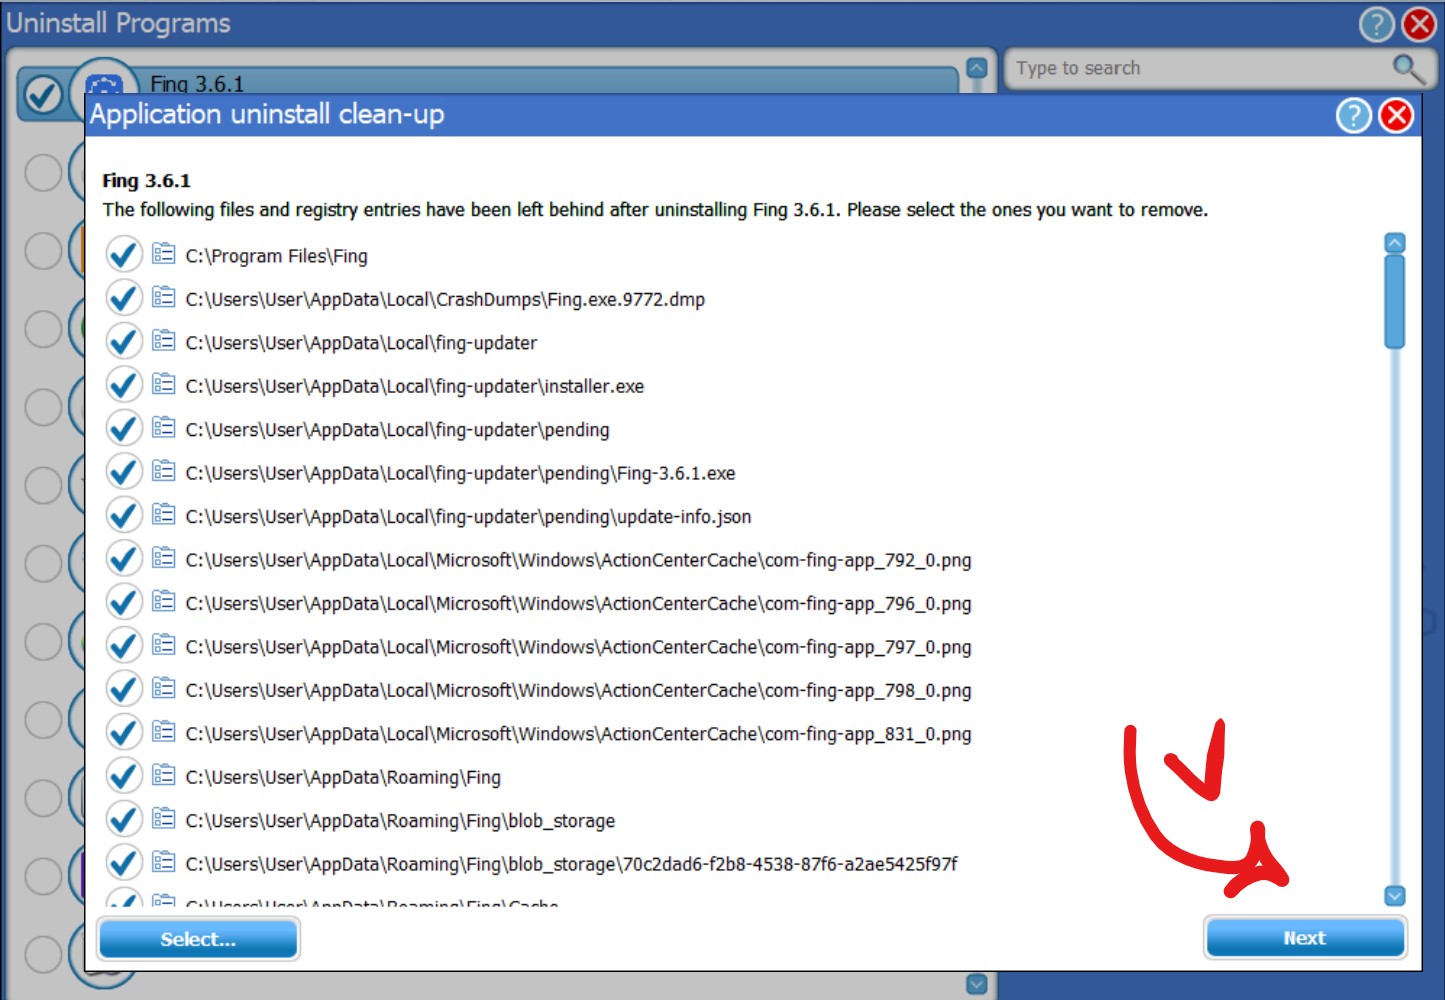Click the Next button
The width and height of the screenshot is (1445, 1000).
coord(1305,938)
